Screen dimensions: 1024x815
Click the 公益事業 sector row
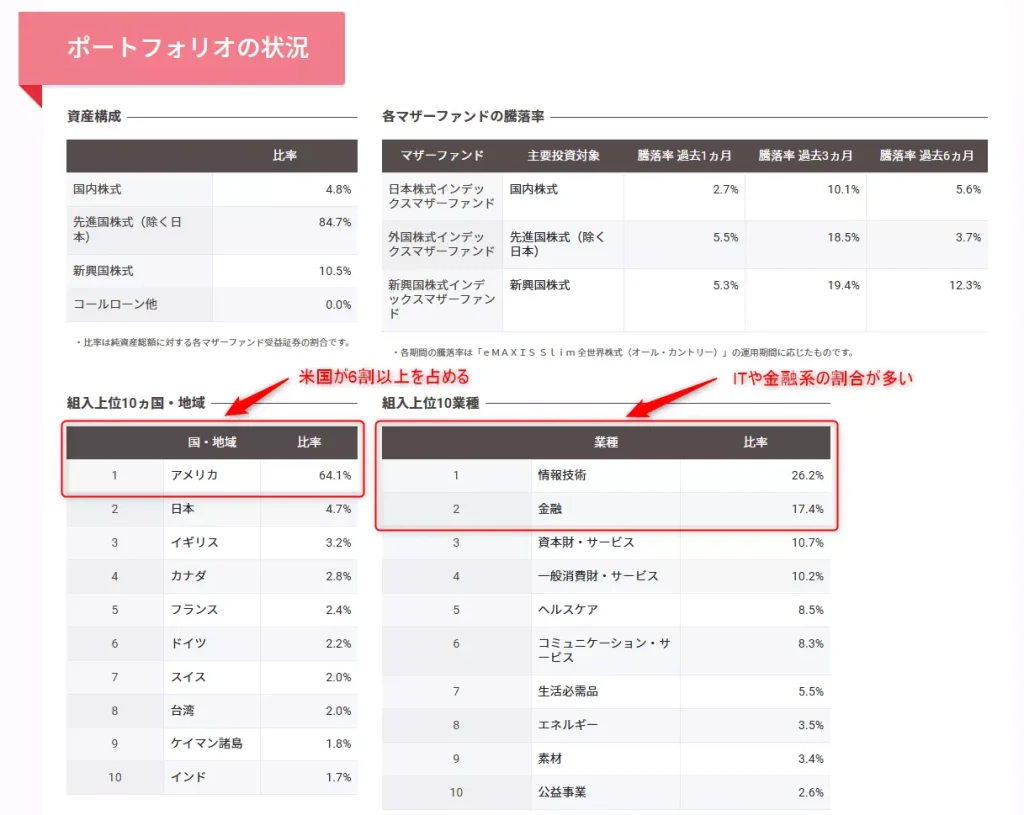[606, 792]
